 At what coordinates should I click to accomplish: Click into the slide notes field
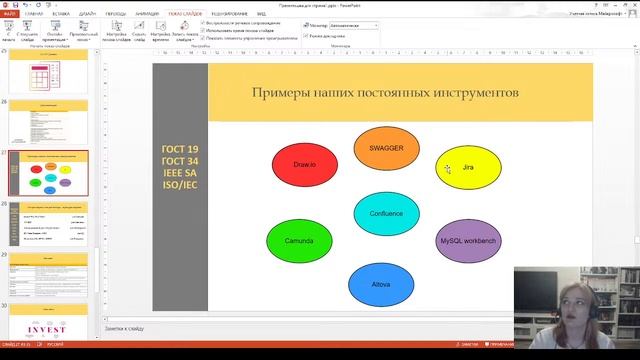(308, 329)
